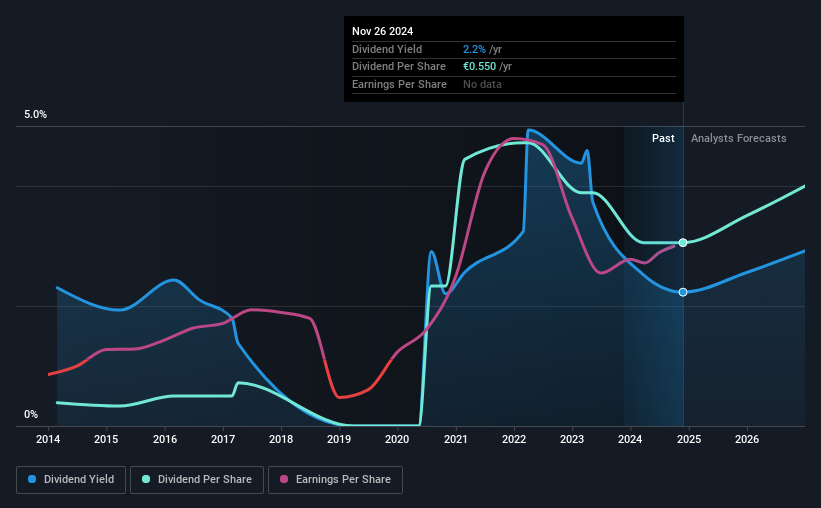Click the 2019 x-axis year label
Viewport: 821px width, 508px height.
pos(339,439)
